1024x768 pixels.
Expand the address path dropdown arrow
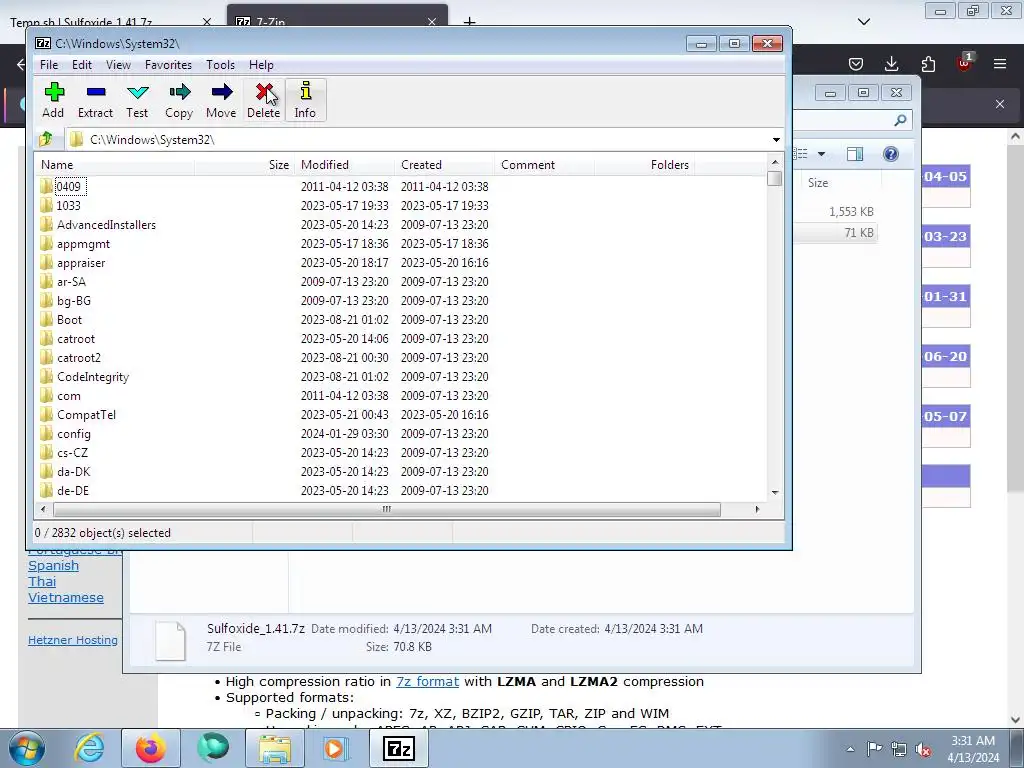click(x=776, y=140)
